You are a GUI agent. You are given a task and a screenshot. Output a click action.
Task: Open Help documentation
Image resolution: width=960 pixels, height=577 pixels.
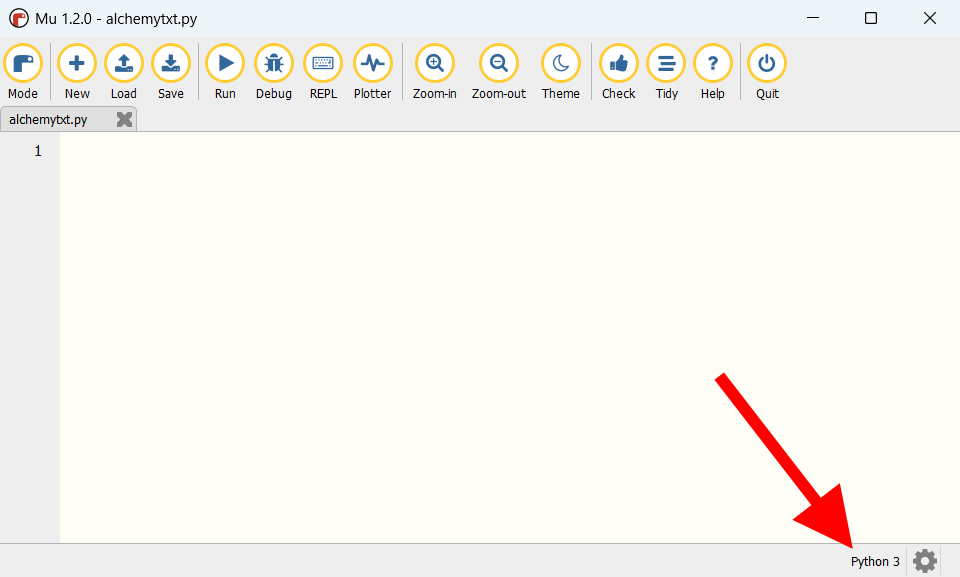713,64
